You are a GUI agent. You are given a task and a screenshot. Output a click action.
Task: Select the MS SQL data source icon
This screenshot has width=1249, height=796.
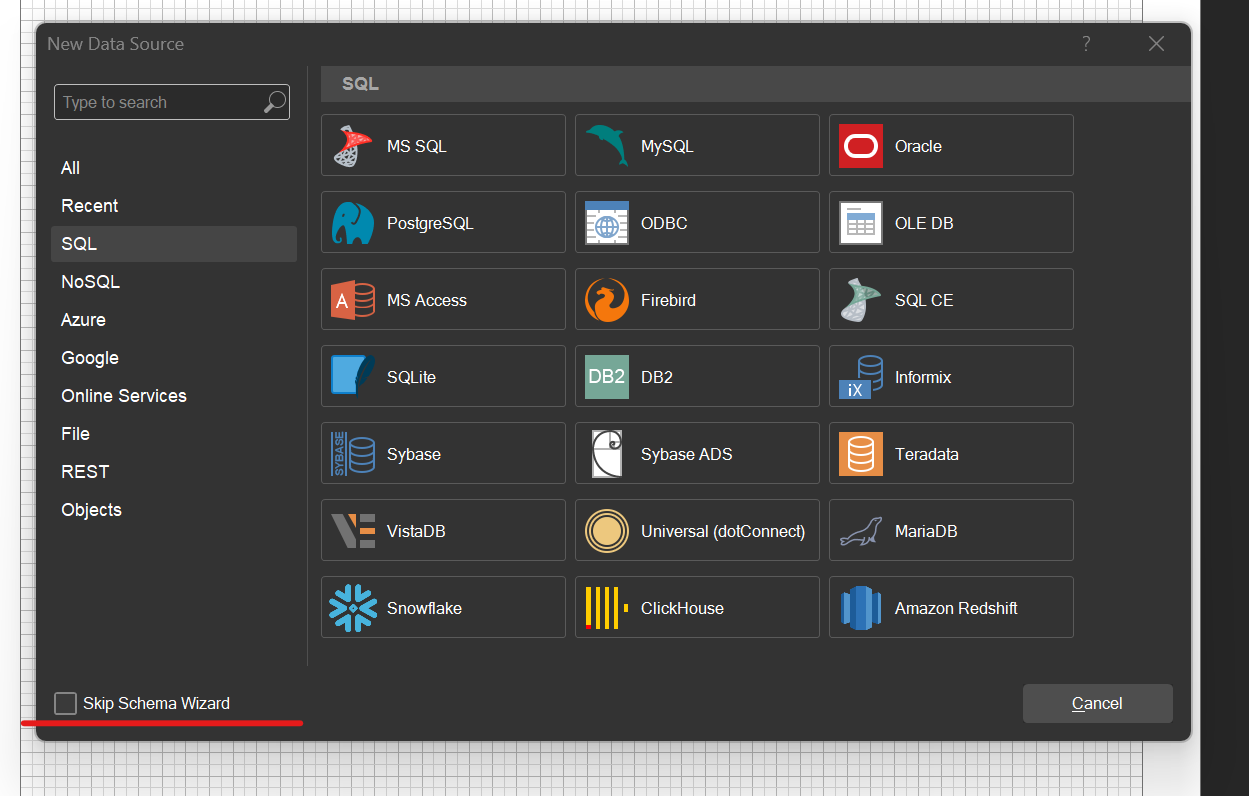pos(350,144)
